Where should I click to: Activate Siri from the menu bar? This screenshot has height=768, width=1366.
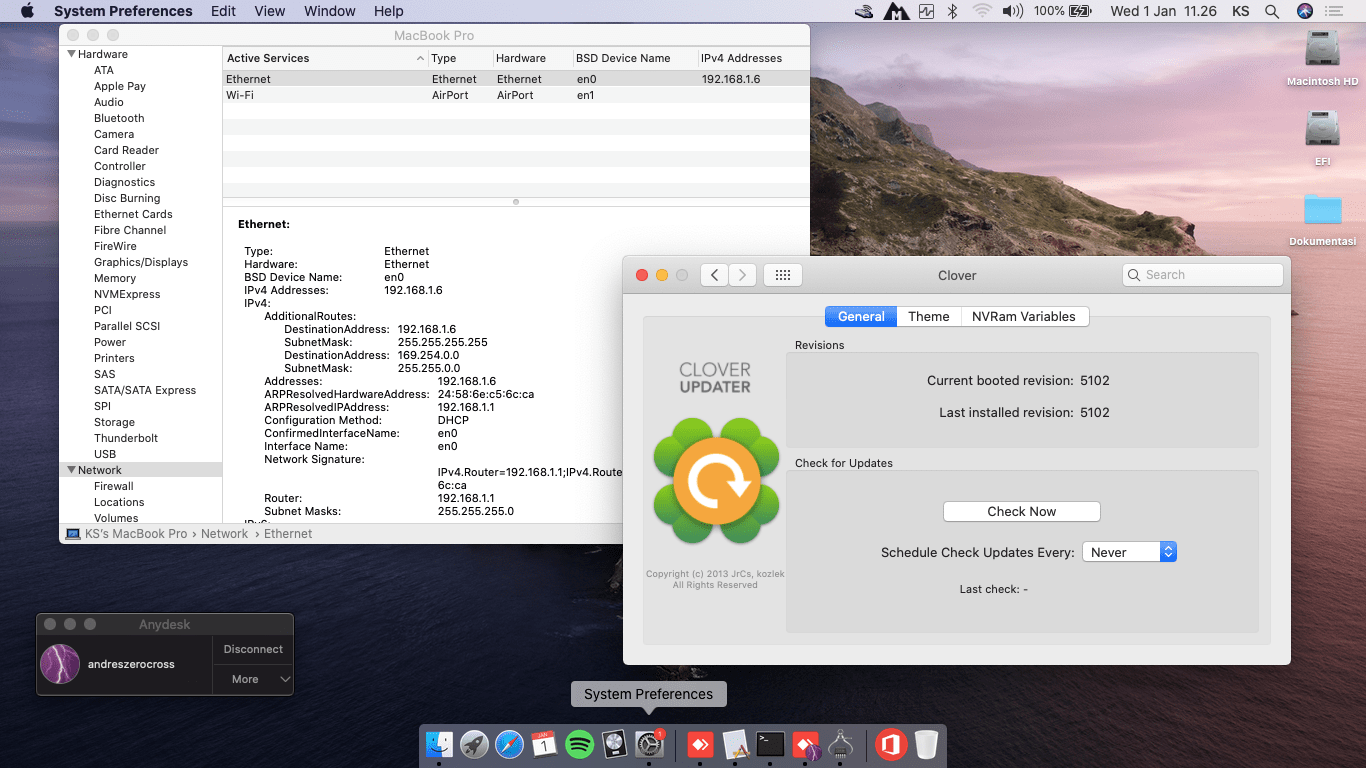[x=1304, y=11]
